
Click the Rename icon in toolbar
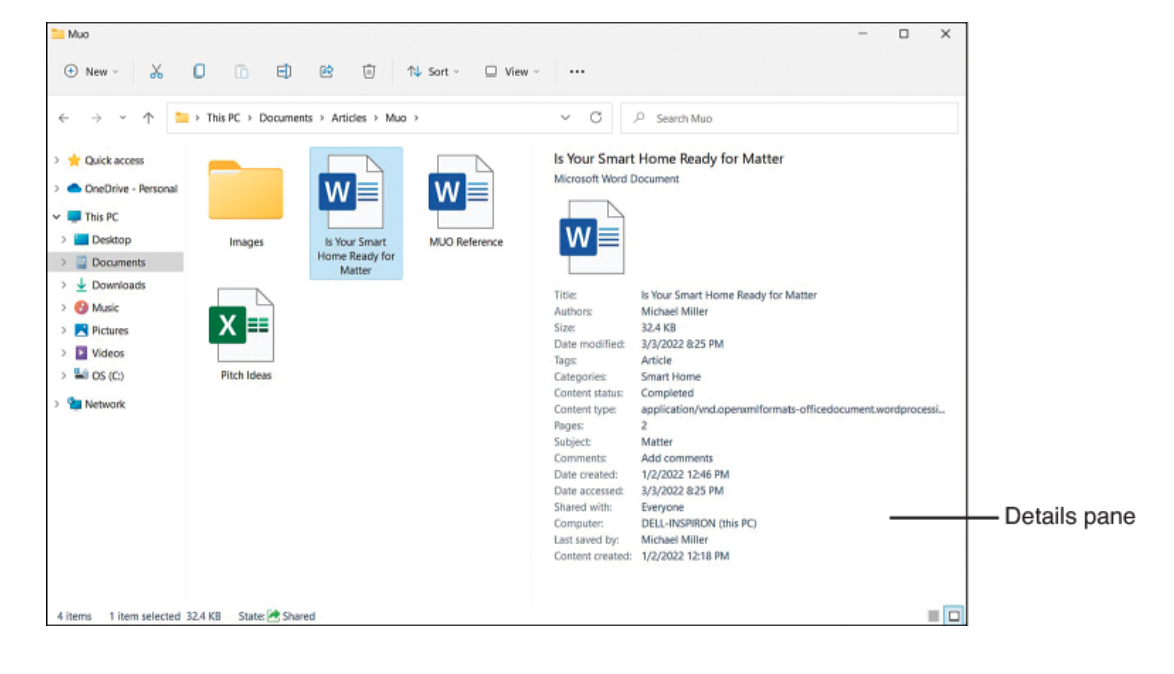click(x=283, y=72)
